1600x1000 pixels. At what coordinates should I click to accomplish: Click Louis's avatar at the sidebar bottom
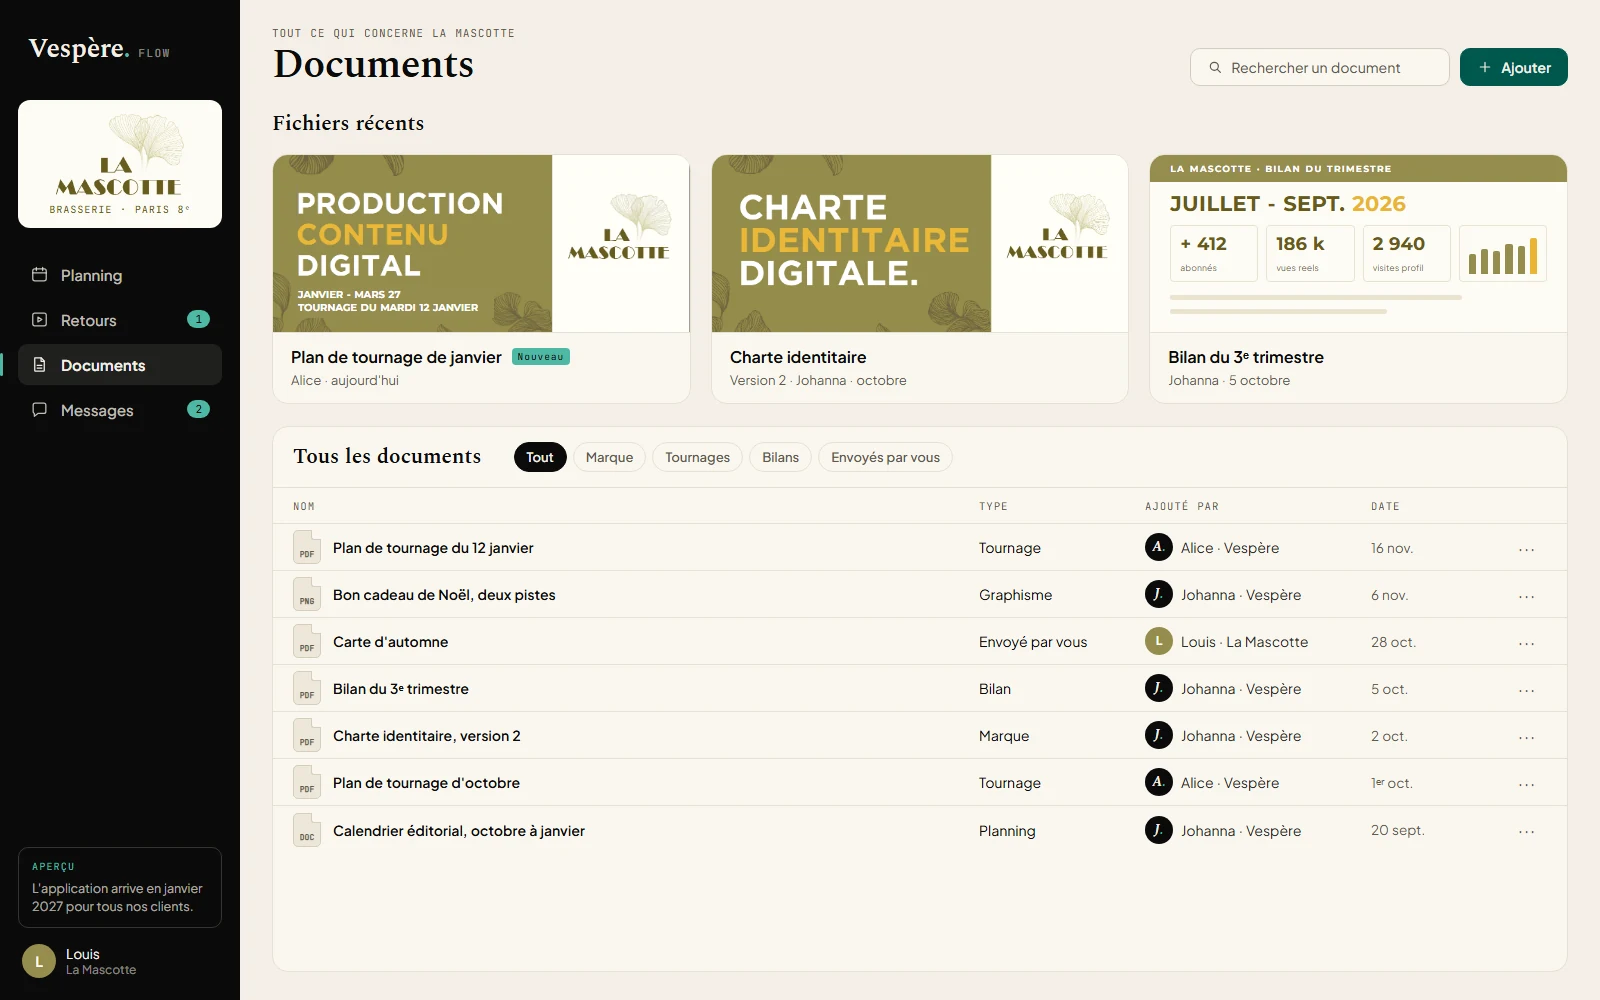tap(39, 961)
